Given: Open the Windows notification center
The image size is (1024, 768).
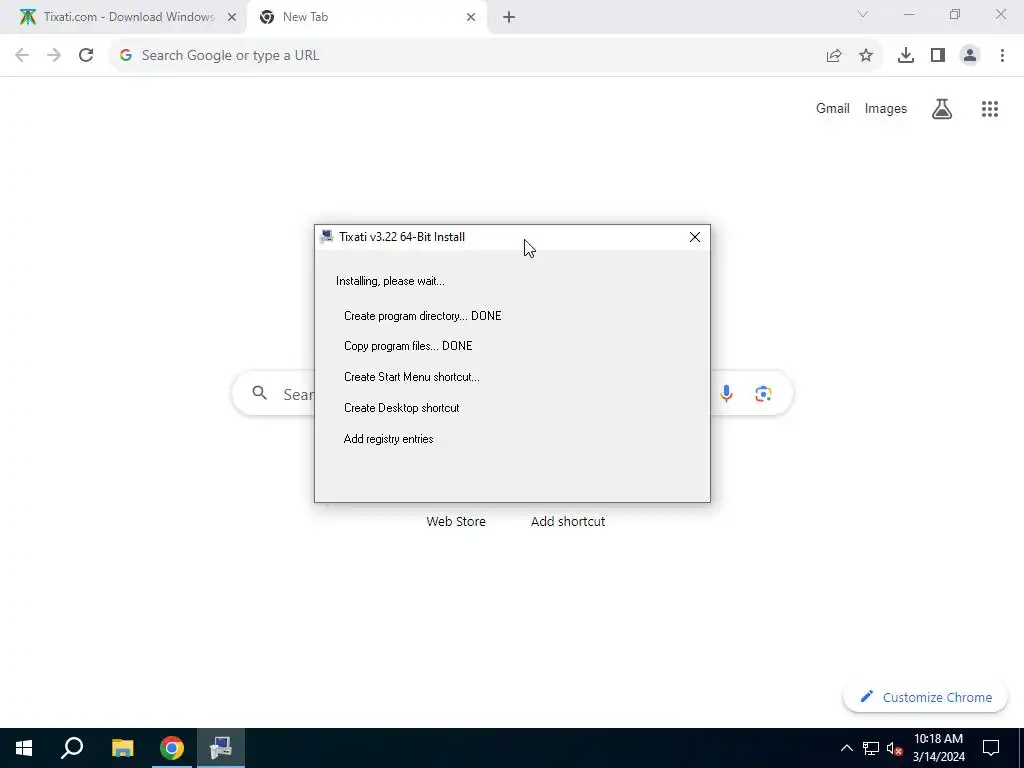Looking at the screenshot, I should tap(991, 748).
